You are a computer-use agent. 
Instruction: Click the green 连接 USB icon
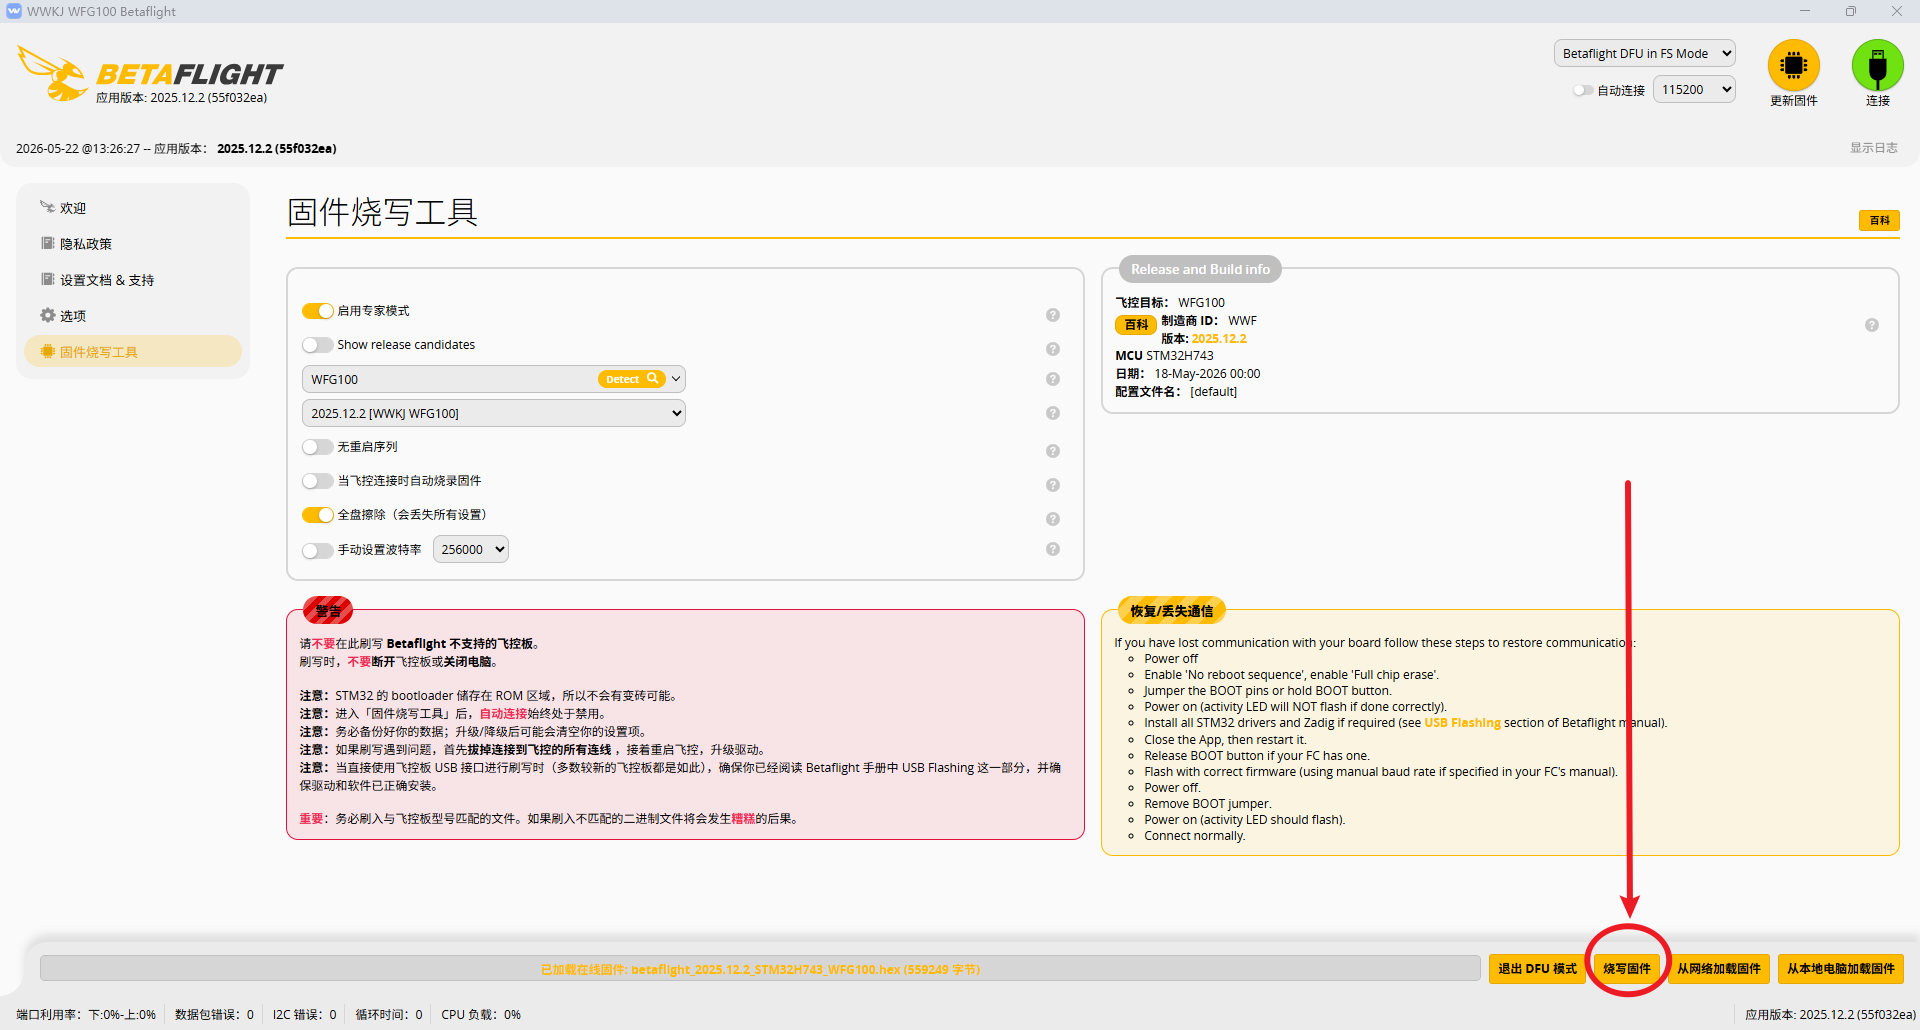pyautogui.click(x=1878, y=65)
